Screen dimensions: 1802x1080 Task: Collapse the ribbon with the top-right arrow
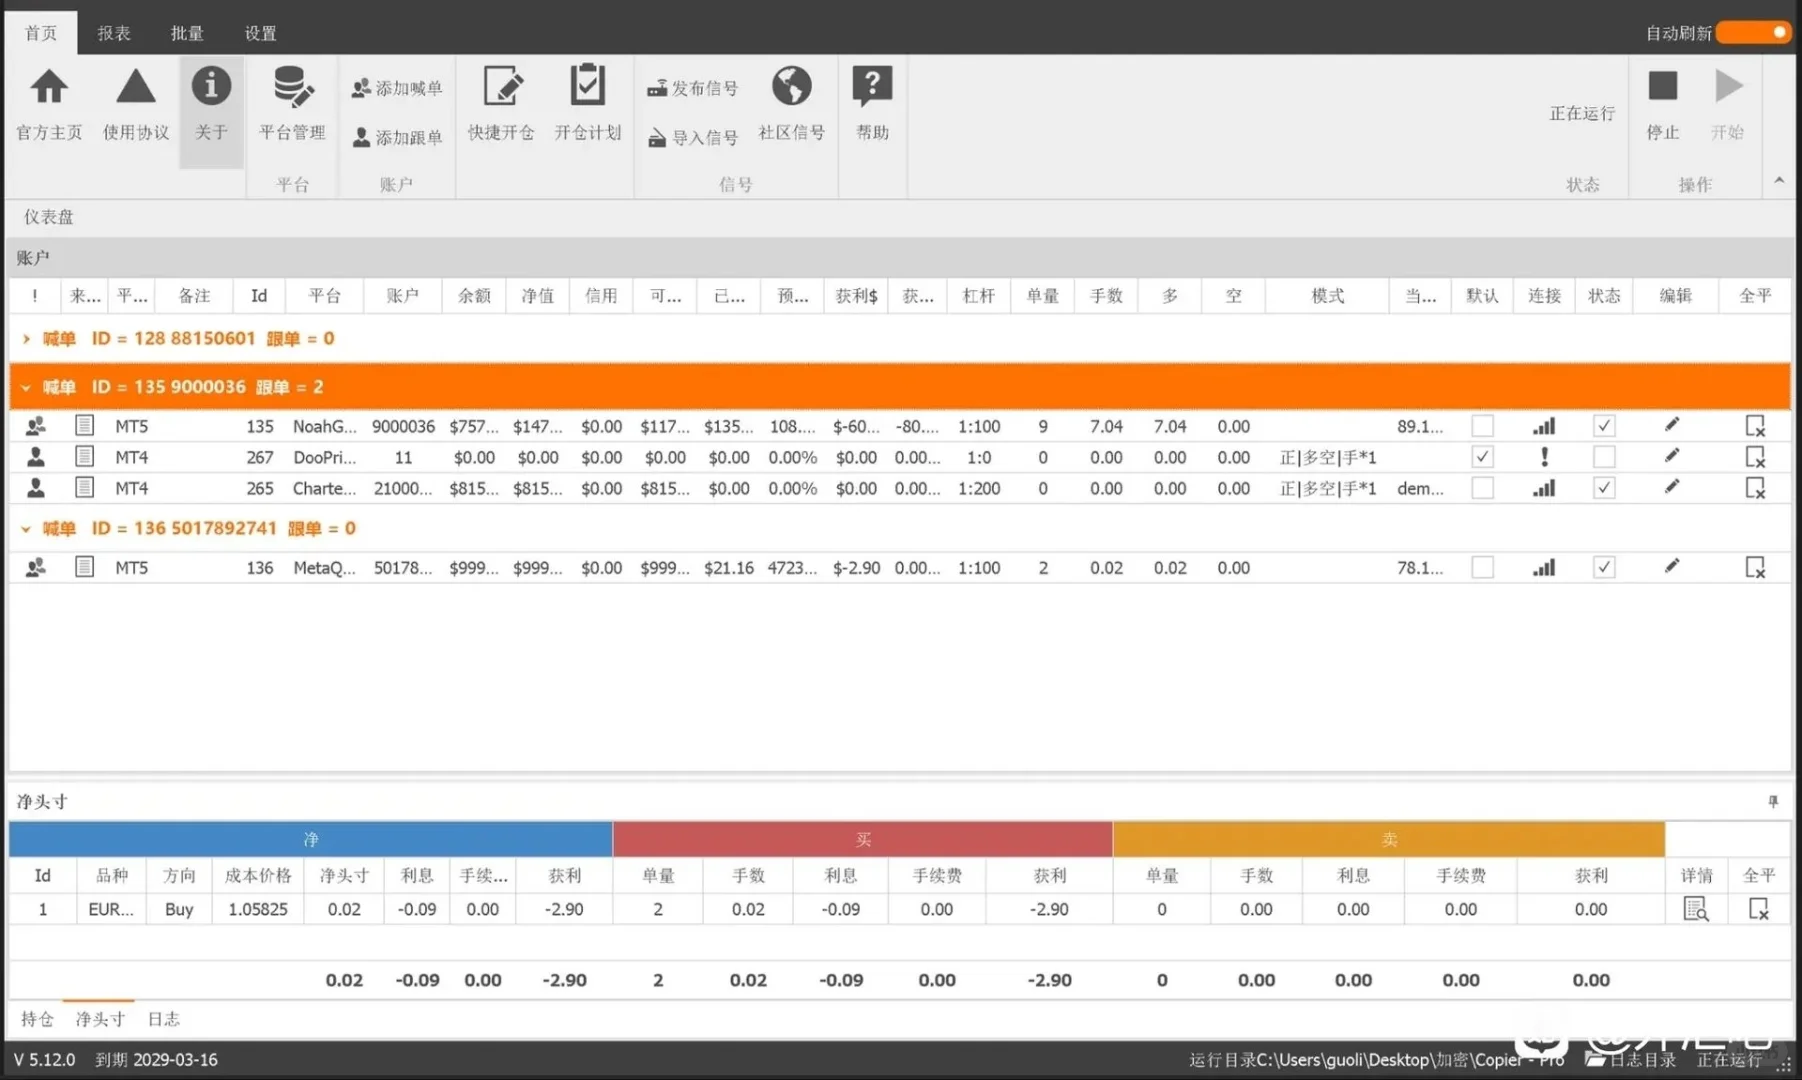pyautogui.click(x=1778, y=180)
